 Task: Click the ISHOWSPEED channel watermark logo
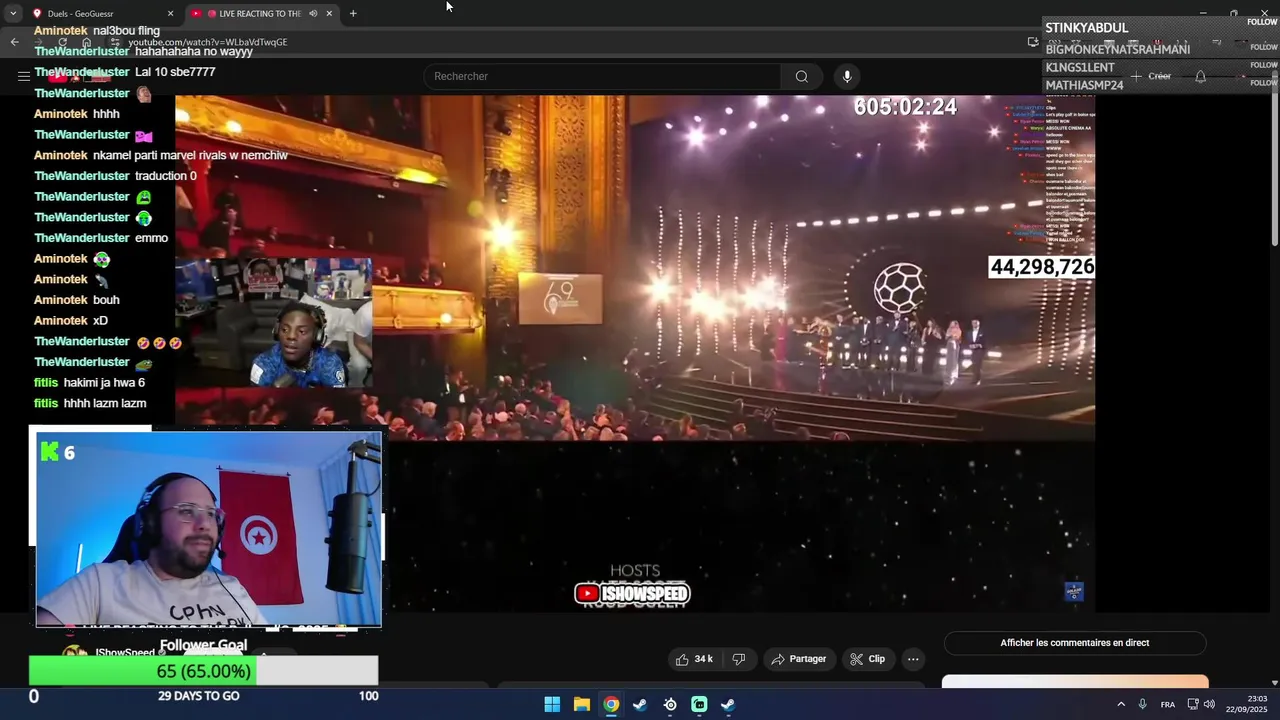(632, 594)
